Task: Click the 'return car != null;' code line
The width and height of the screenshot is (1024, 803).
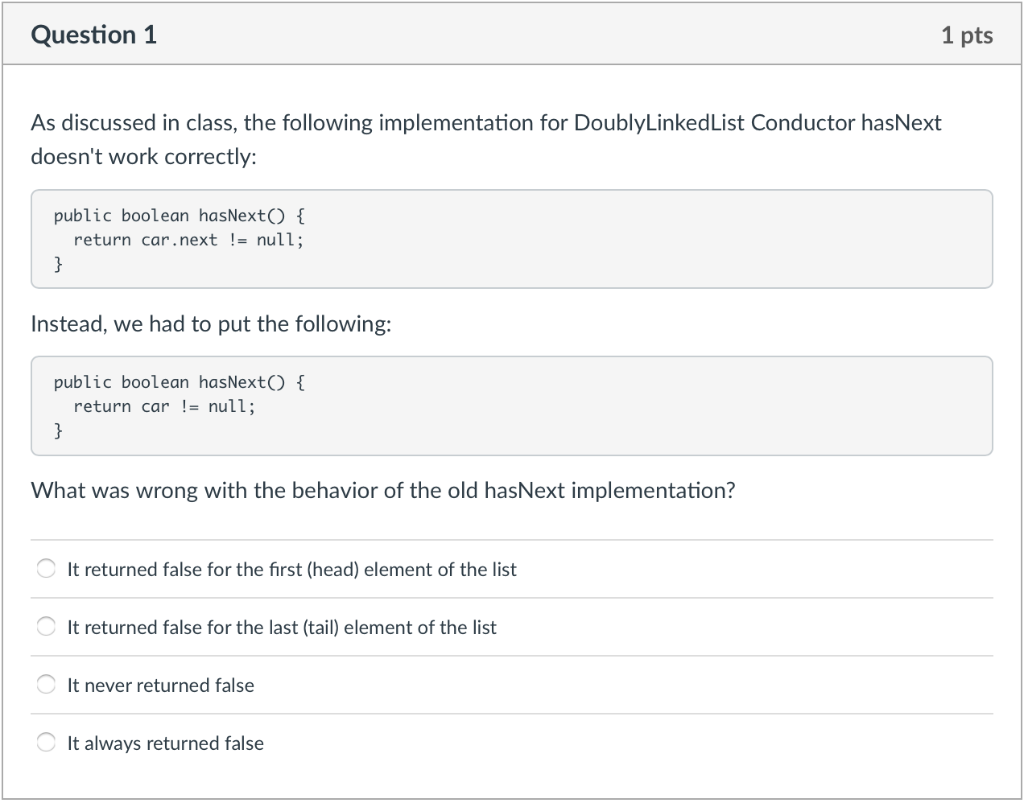Action: (164, 406)
